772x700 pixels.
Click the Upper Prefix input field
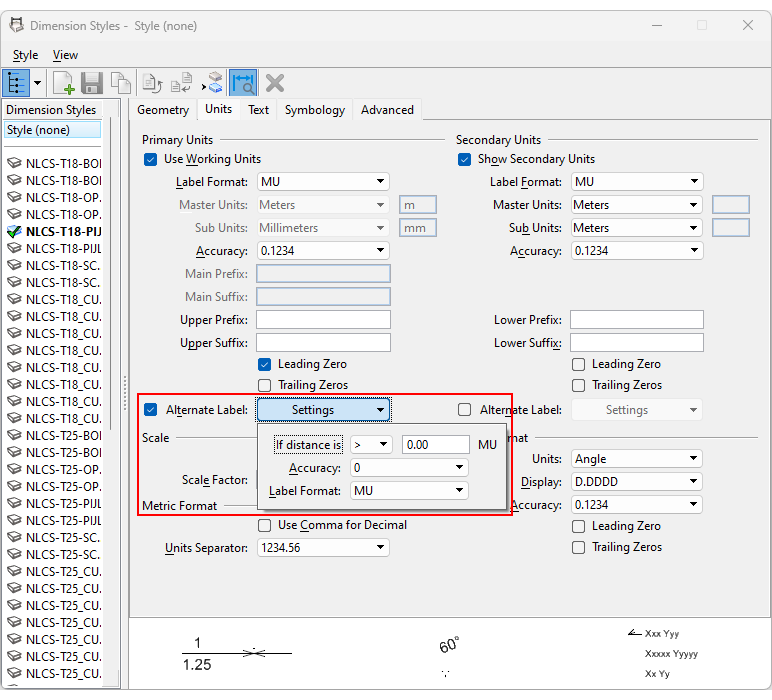[x=323, y=320]
